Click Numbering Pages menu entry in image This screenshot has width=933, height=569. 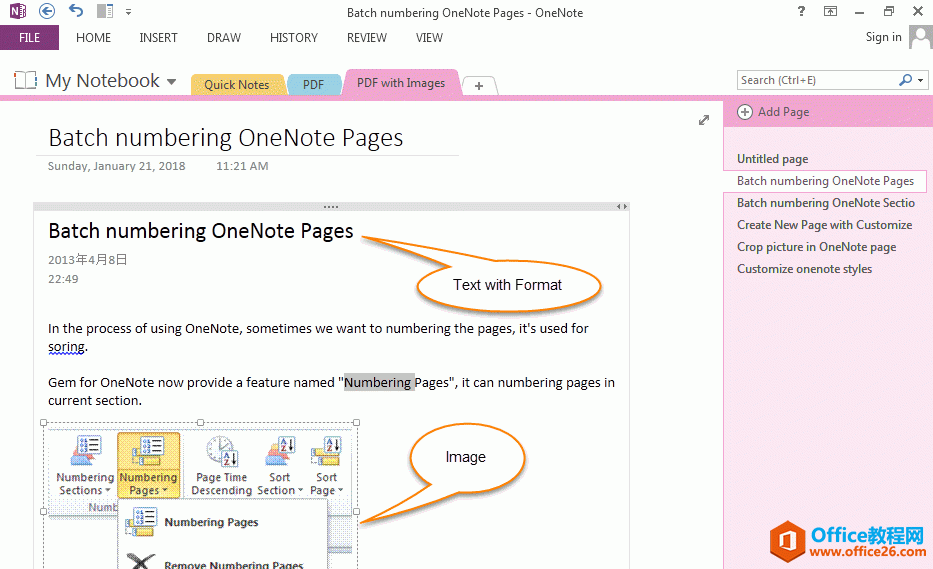pyautogui.click(x=211, y=522)
